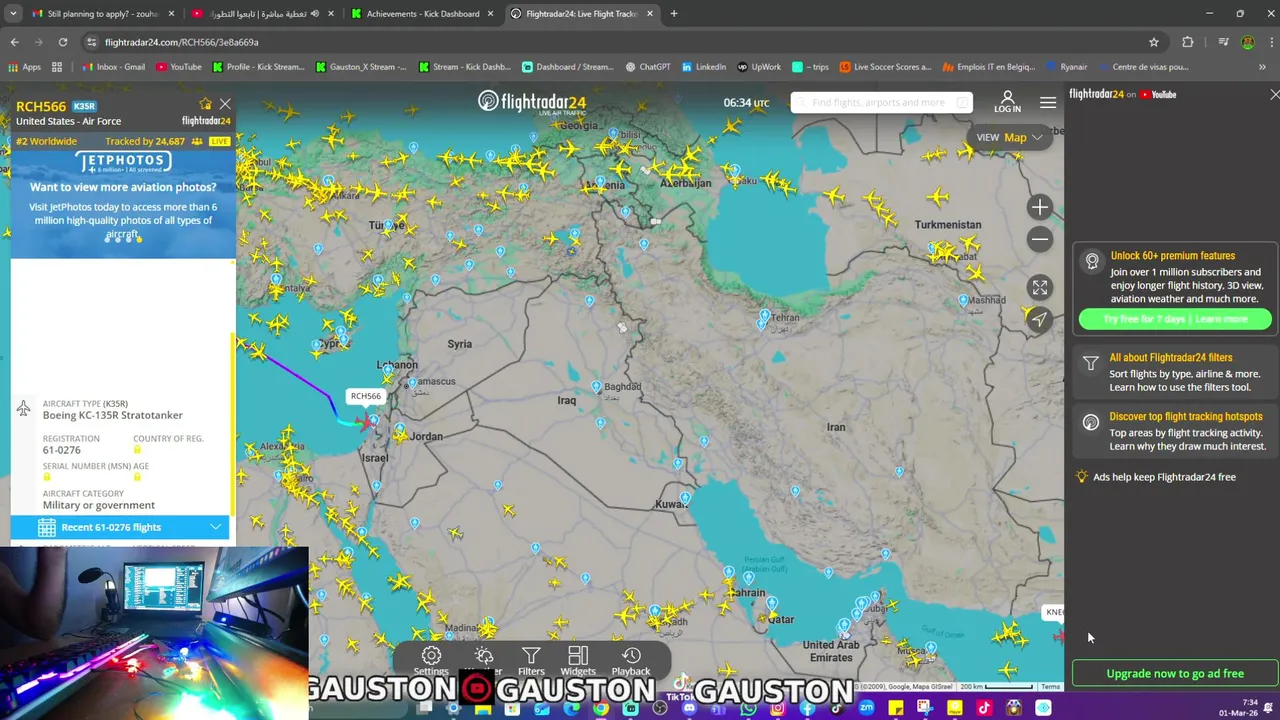Add RCH566 to favorites star icon

click(x=206, y=104)
